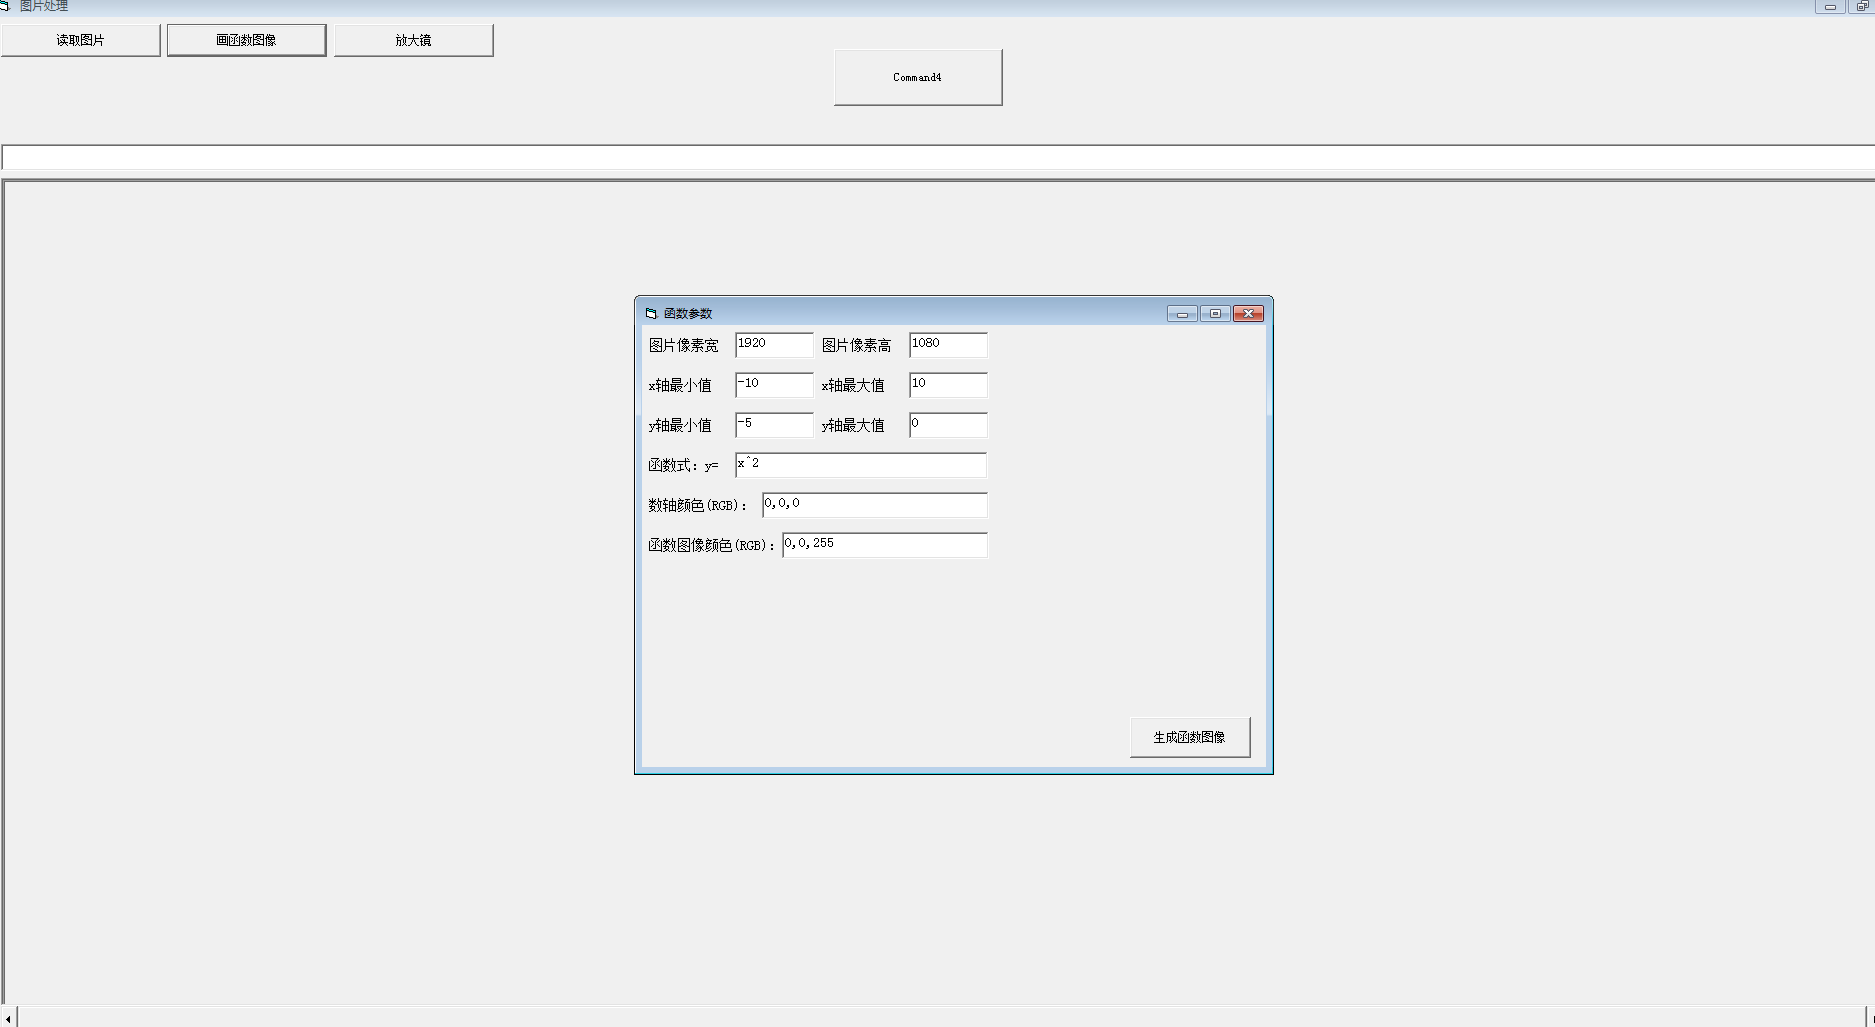
Task: Click the y轴最大值 field showing 0
Action: 948,425
